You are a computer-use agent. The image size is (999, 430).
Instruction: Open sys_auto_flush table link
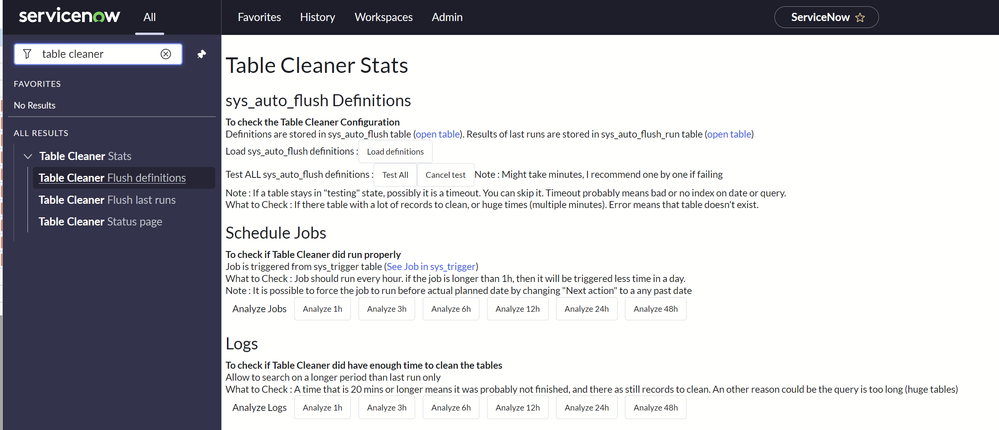click(x=436, y=134)
